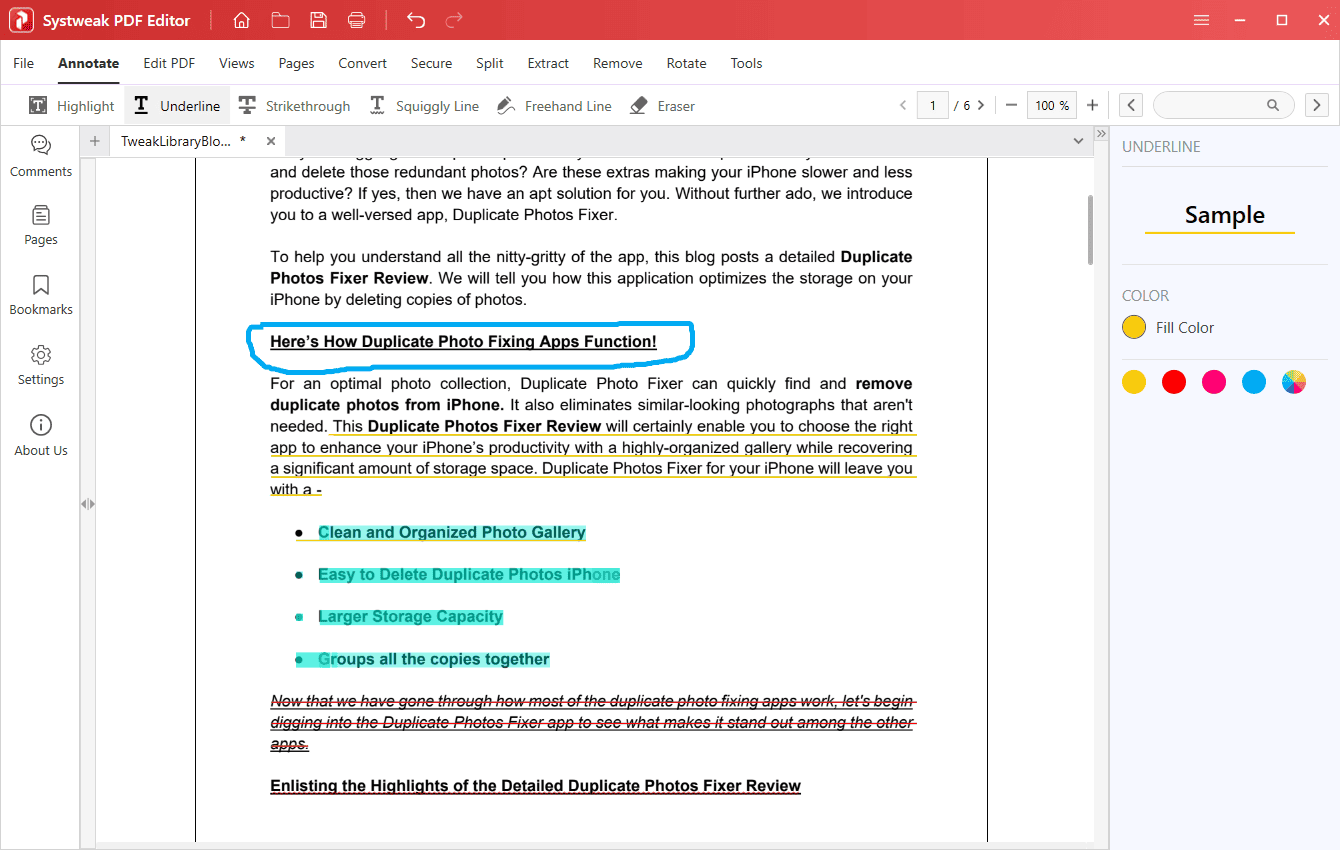Collapse the right properties panel
Viewport: 1340px width, 850px height.
1102,134
